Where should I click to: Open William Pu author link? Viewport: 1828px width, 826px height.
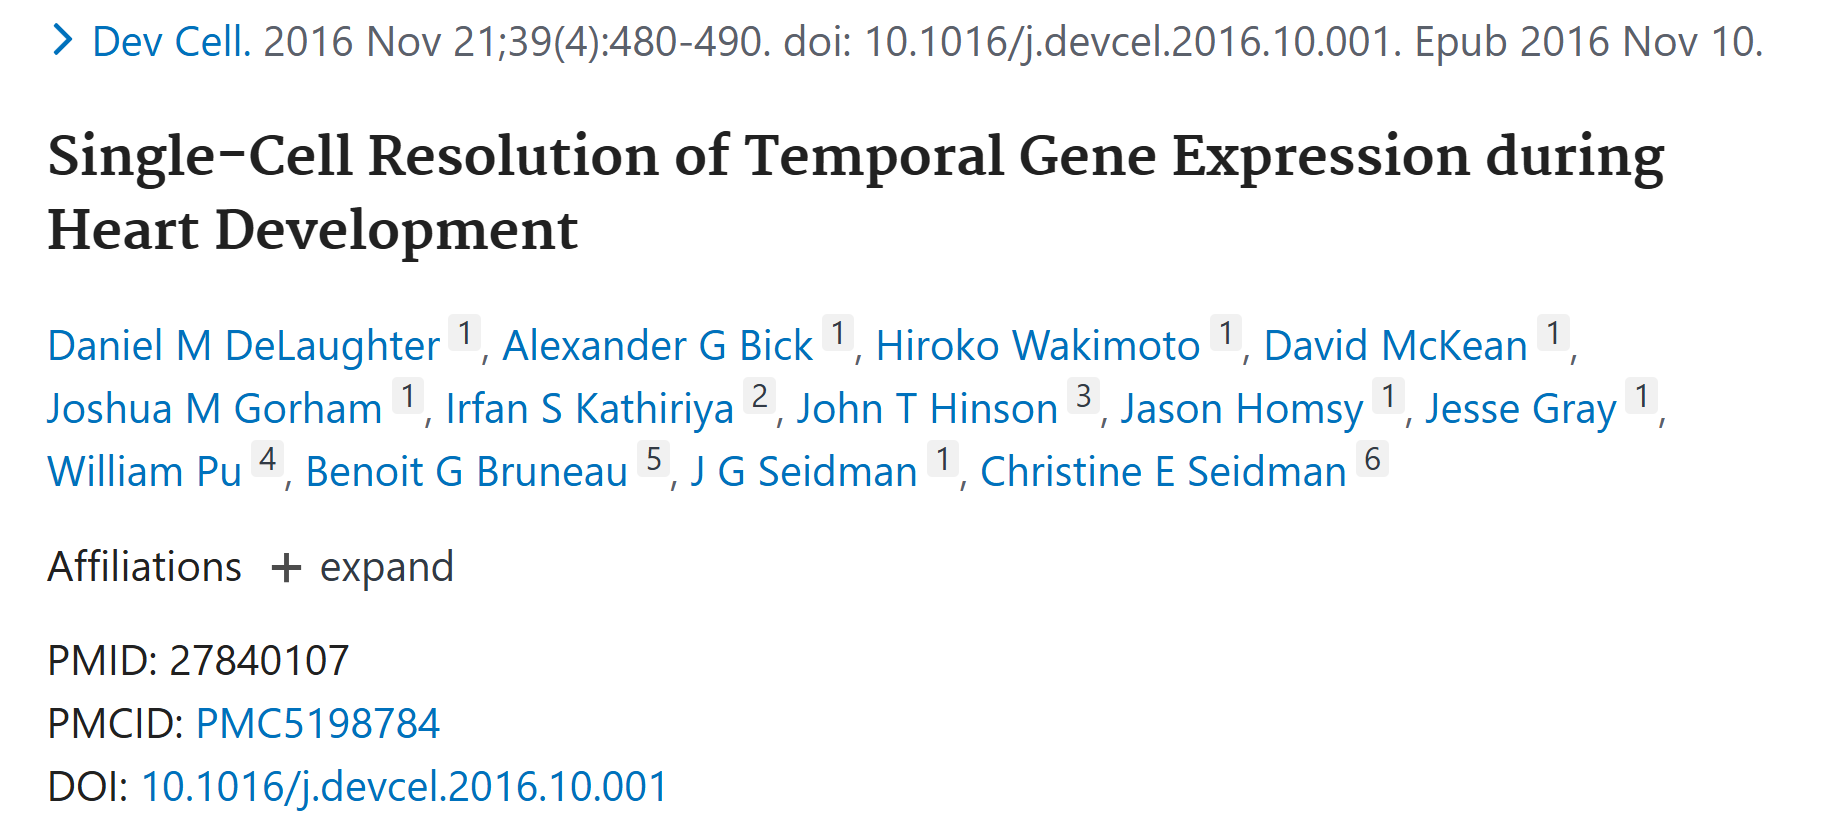(145, 472)
